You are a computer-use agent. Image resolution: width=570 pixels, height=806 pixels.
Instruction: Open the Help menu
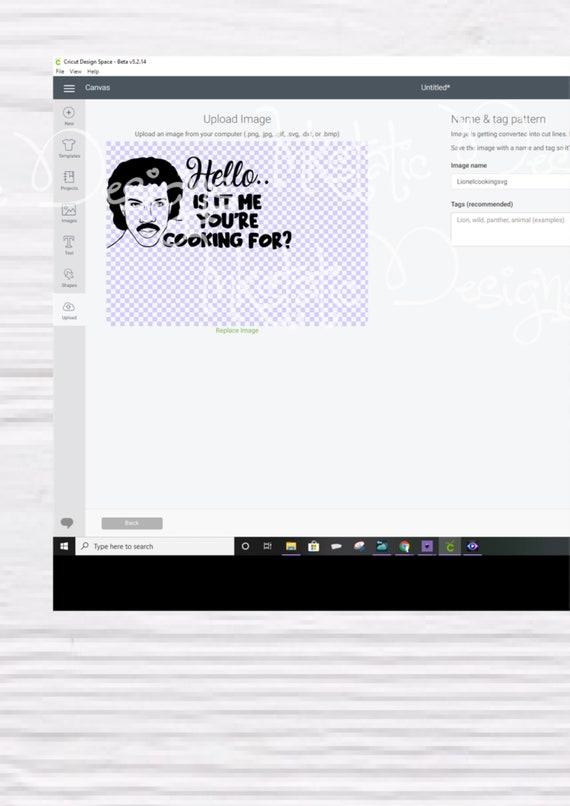click(93, 71)
